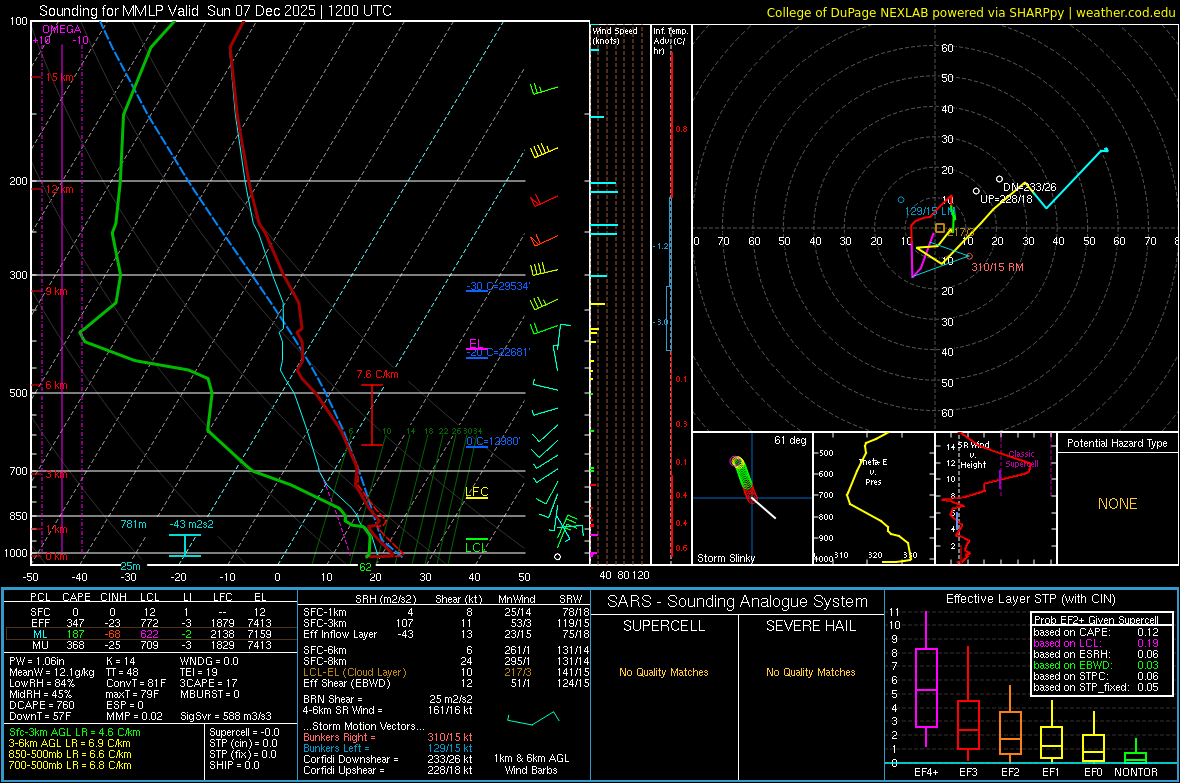Select the SFC parcel row label
The image size is (1180, 783).
[x=40, y=612]
